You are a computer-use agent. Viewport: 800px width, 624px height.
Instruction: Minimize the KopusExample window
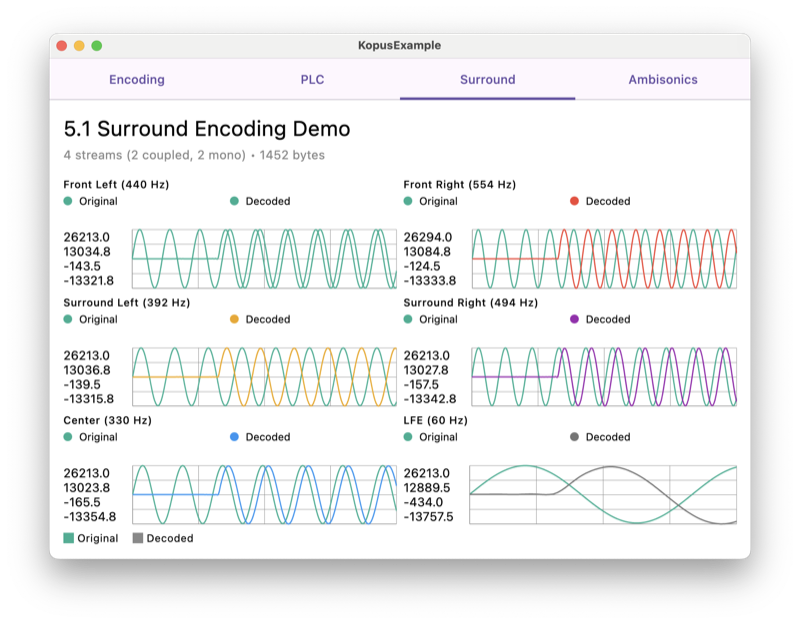[x=79, y=46]
